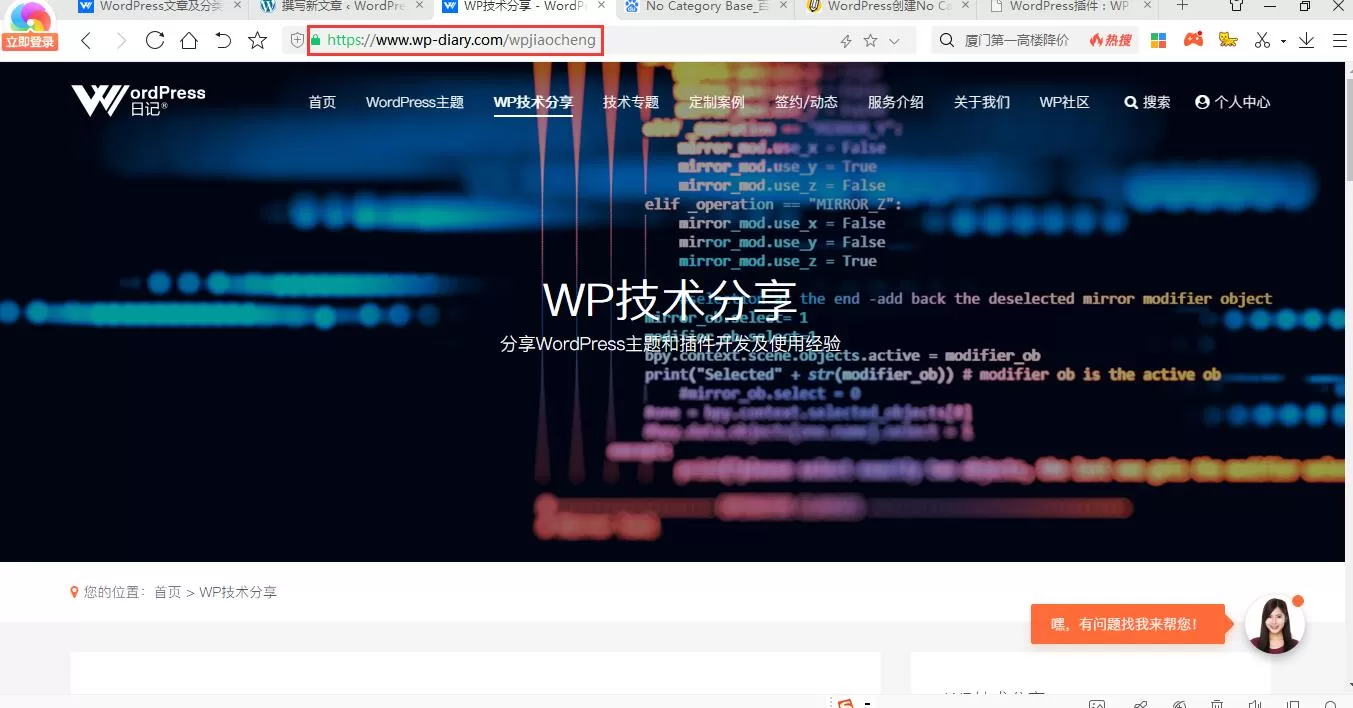Image resolution: width=1353 pixels, height=708 pixels.
Task: Click the colorful four-square apps icon
Action: [1159, 41]
